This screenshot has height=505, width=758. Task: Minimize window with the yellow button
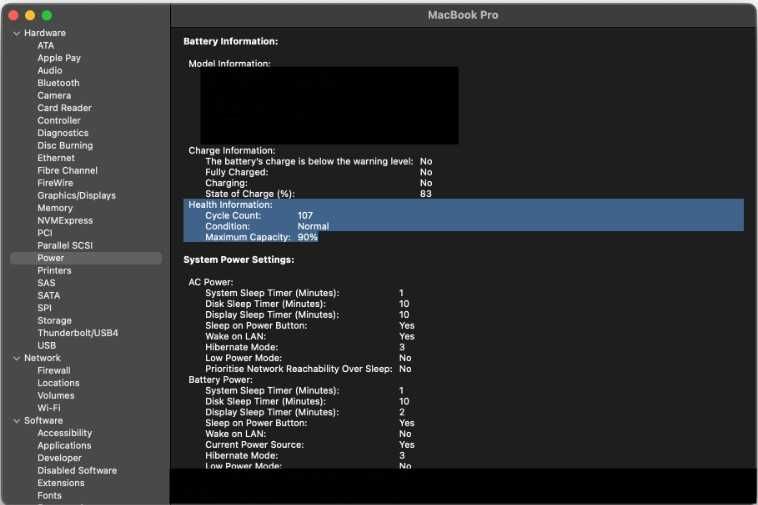[30, 16]
